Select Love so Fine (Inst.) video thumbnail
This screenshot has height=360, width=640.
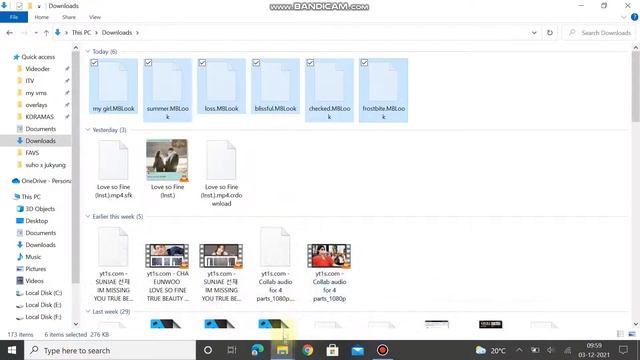point(167,160)
